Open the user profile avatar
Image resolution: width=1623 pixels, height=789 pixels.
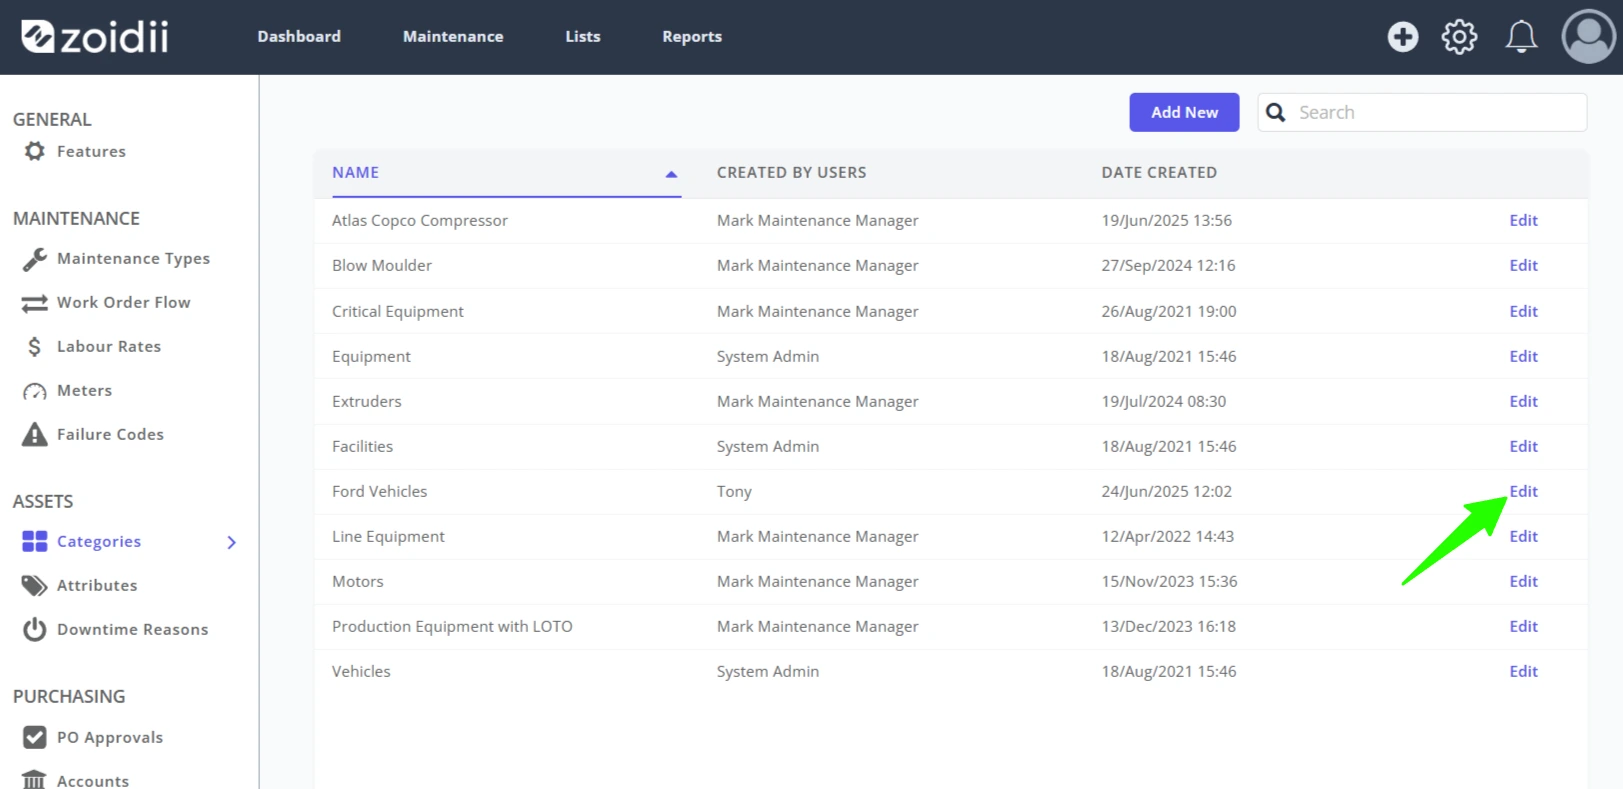[1588, 36]
